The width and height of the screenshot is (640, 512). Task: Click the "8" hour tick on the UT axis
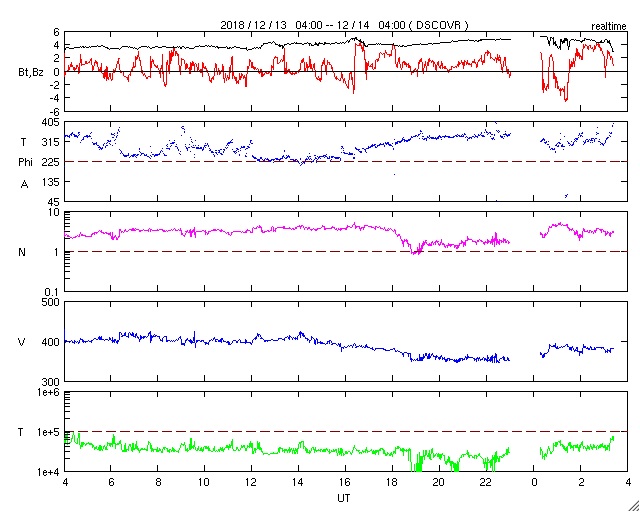point(158,482)
